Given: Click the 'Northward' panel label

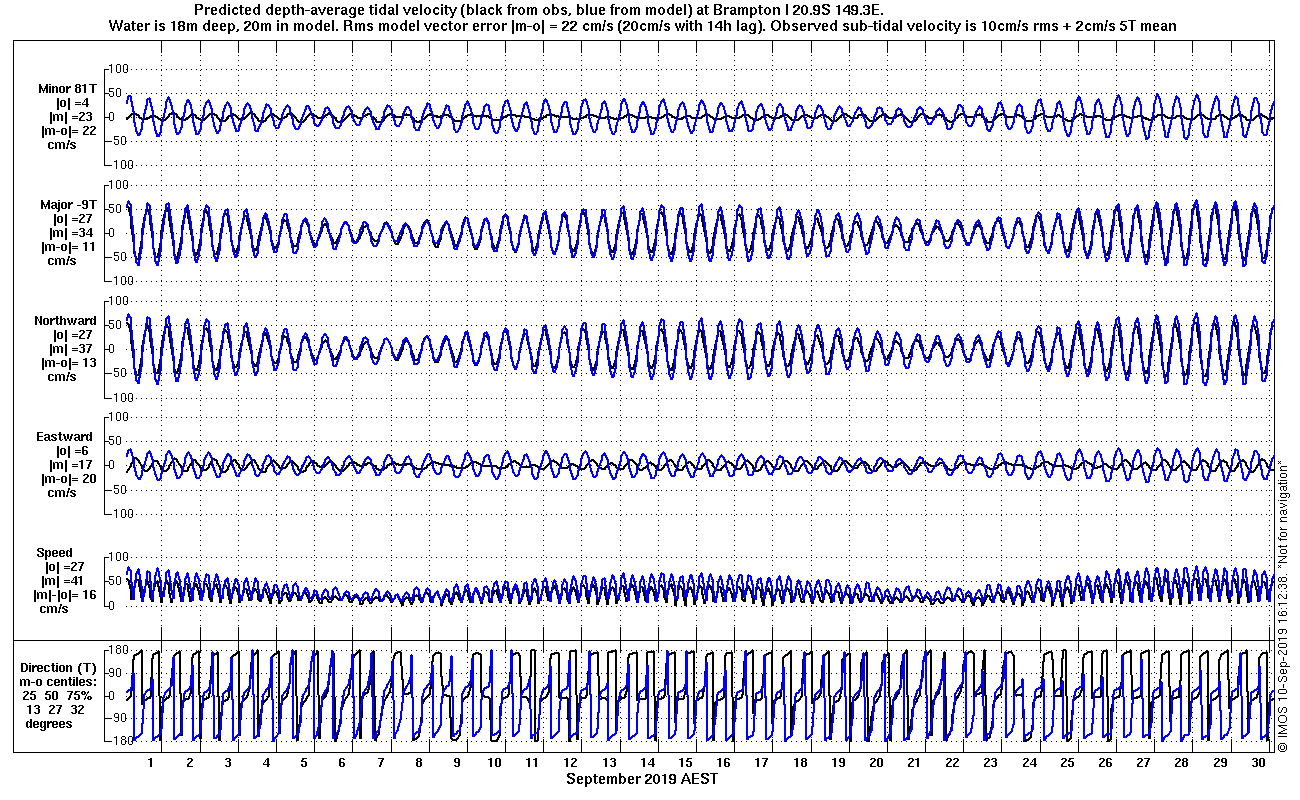Looking at the screenshot, I should pyautogui.click(x=65, y=321).
